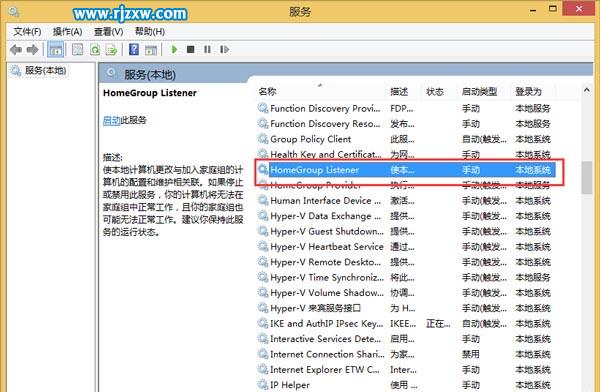The image size is (600, 392).
Task: Click the Properties toolbar icon
Action: tap(78, 49)
